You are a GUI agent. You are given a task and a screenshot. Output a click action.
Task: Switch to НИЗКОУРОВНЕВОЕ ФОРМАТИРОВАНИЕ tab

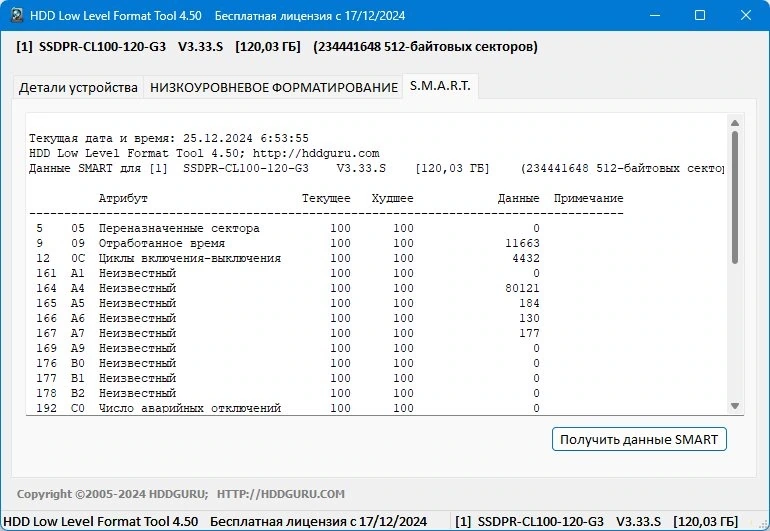274,87
